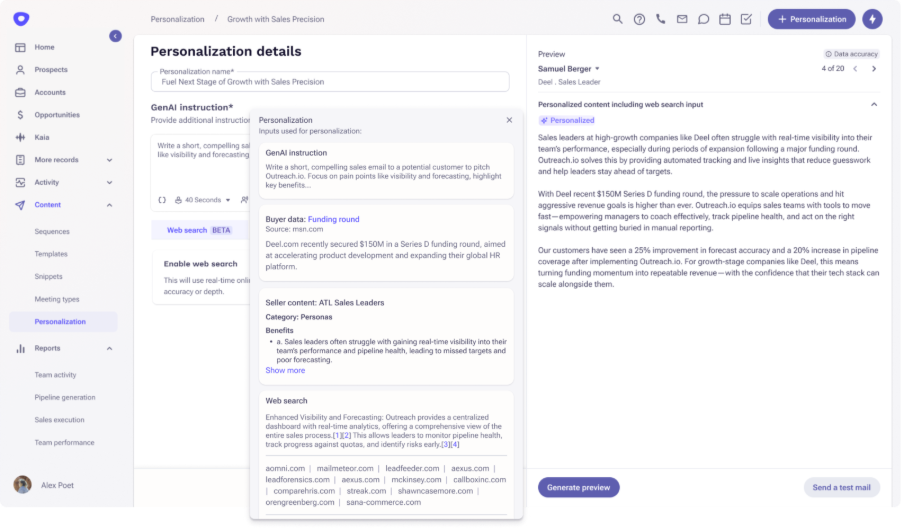Open Sales execution report
The image size is (901, 529).
point(59,420)
